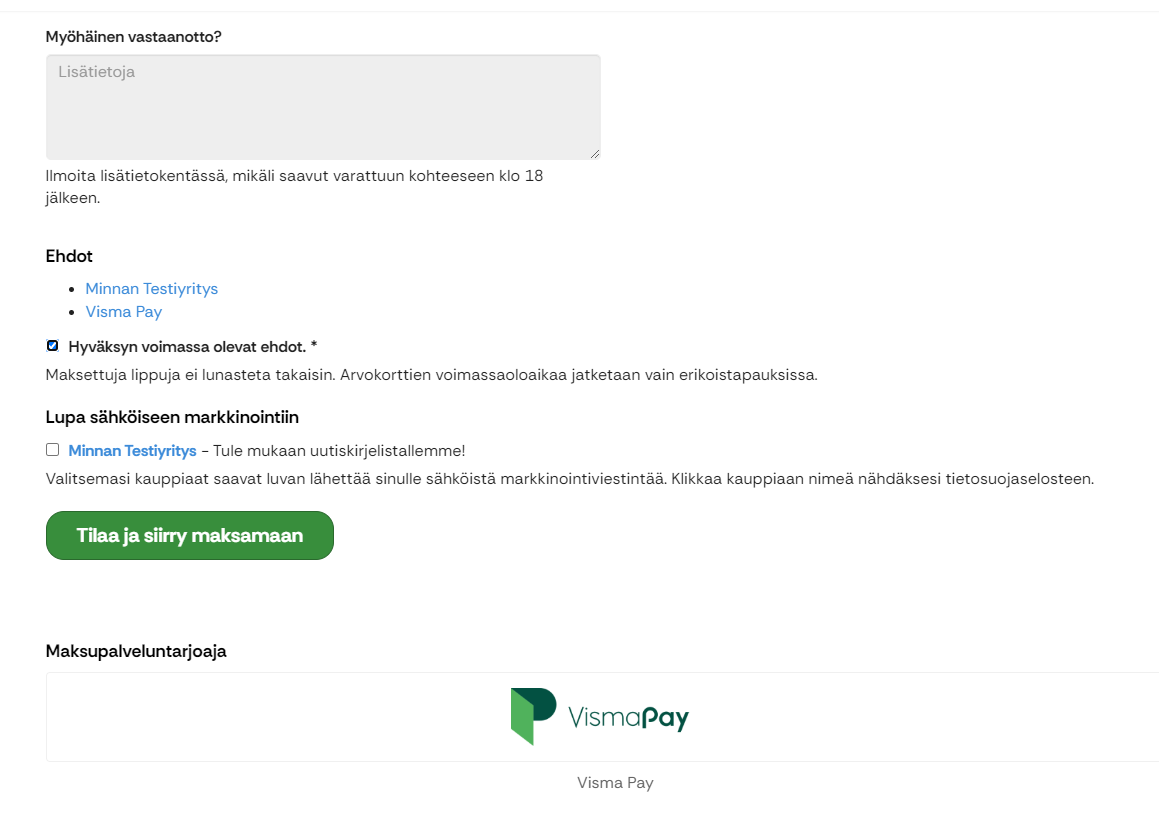Click the Maksupalveluntarjoaja section heading

pyautogui.click(x=136, y=651)
